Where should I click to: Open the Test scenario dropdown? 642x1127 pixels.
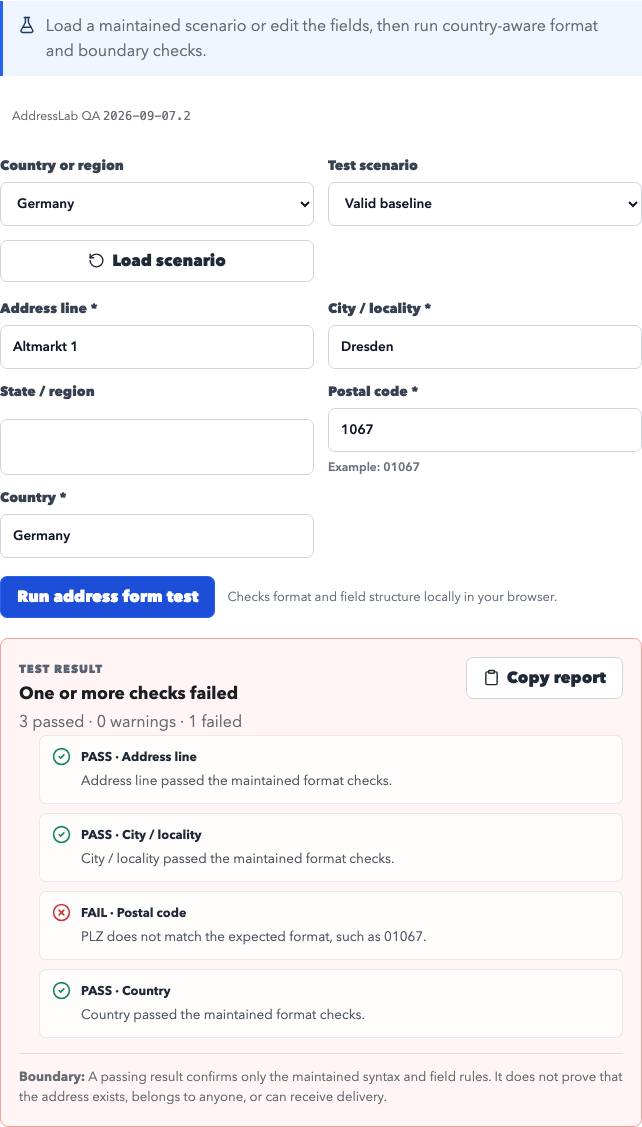(x=485, y=203)
